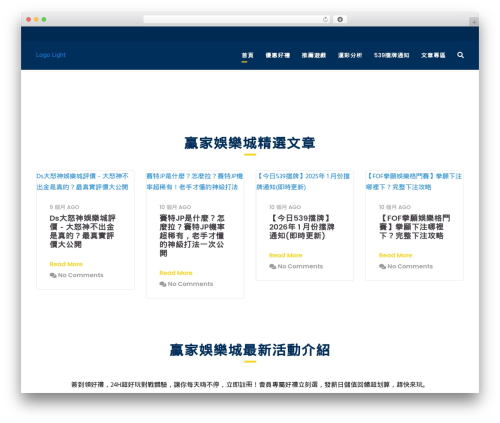Open 推薦遊戲 menu item

pos(314,55)
